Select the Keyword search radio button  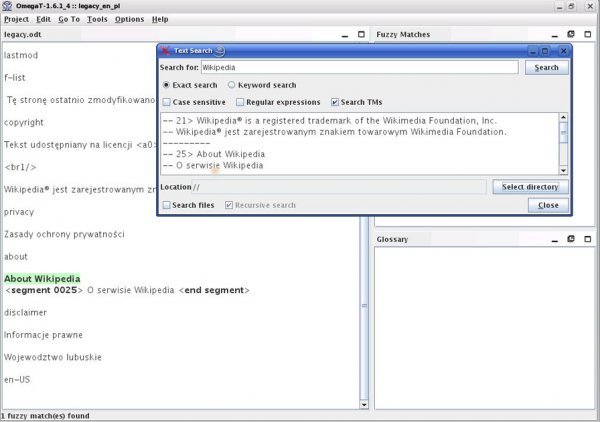(x=232, y=86)
